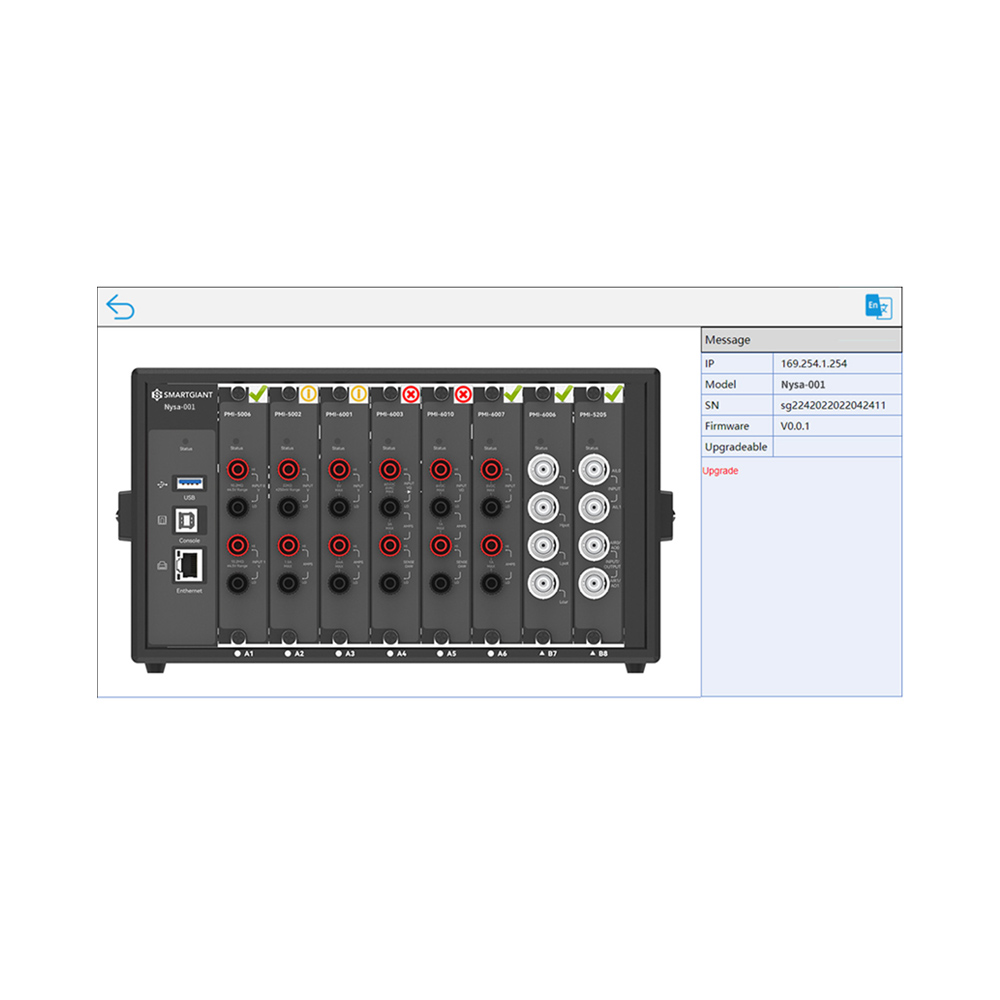The height and width of the screenshot is (1000, 1000).
Task: Click the back arrow in the top left
Action: coord(122,307)
